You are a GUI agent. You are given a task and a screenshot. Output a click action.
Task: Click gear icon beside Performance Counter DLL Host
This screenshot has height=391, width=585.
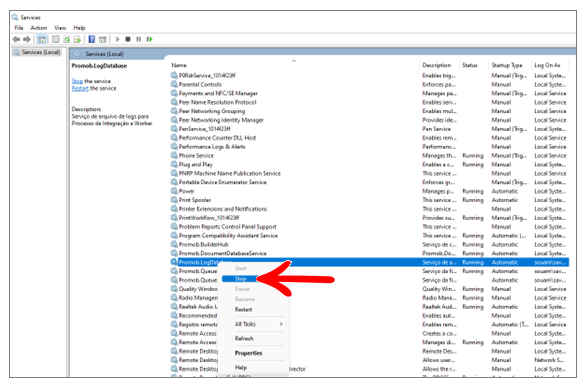coord(174,138)
